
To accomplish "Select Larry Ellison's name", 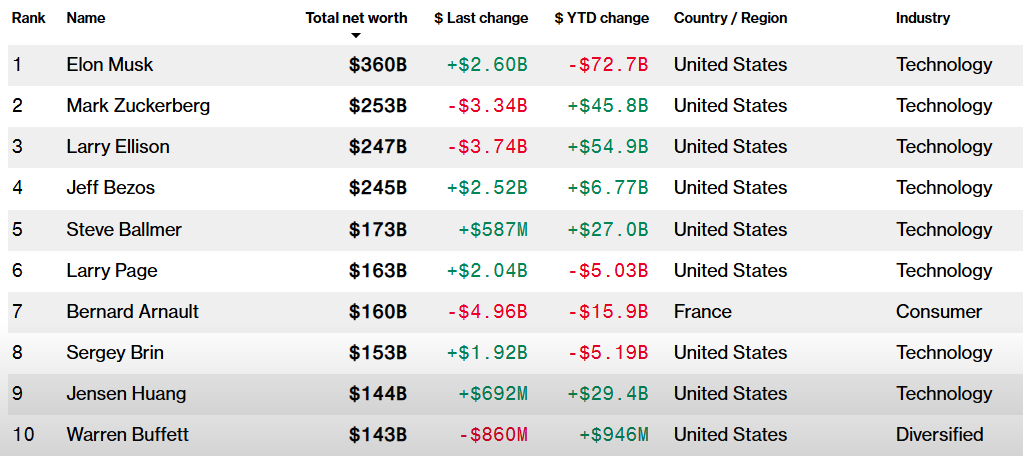I will pyautogui.click(x=118, y=147).
